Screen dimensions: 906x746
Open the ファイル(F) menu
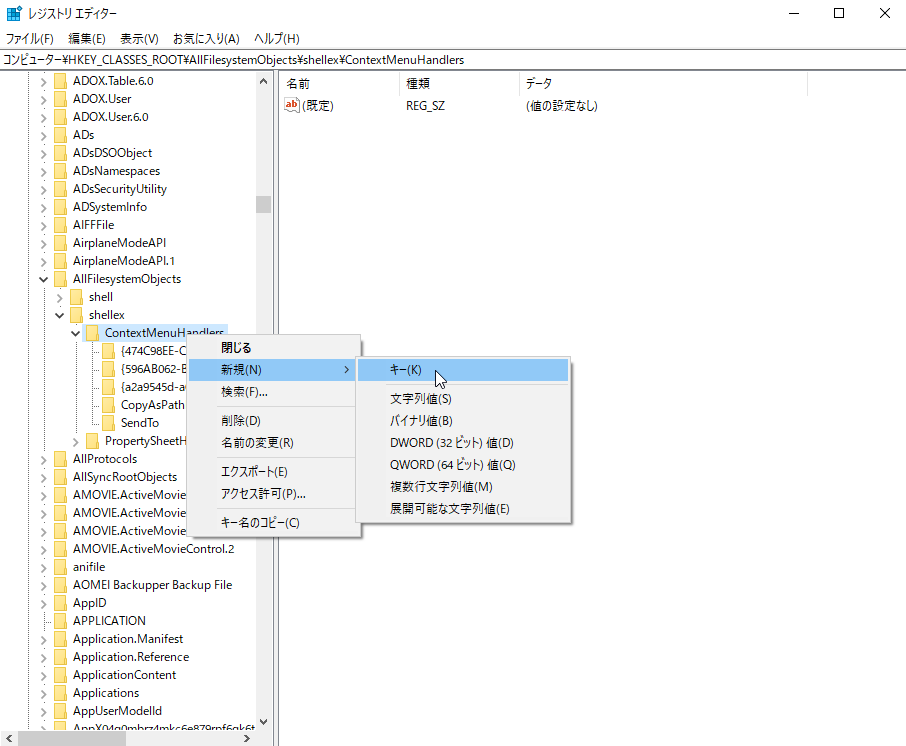click(x=29, y=39)
